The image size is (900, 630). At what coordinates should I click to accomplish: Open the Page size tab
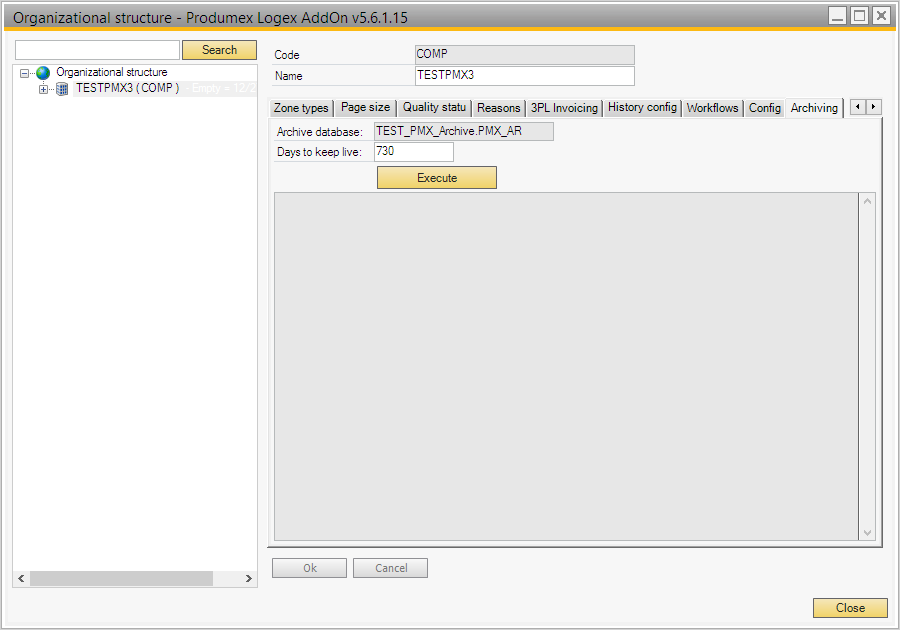(365, 108)
